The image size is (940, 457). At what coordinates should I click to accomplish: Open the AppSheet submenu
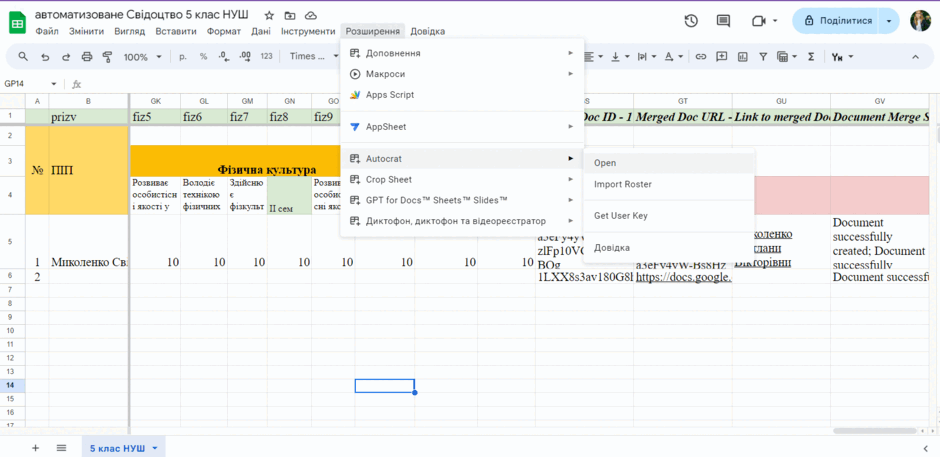(462, 127)
